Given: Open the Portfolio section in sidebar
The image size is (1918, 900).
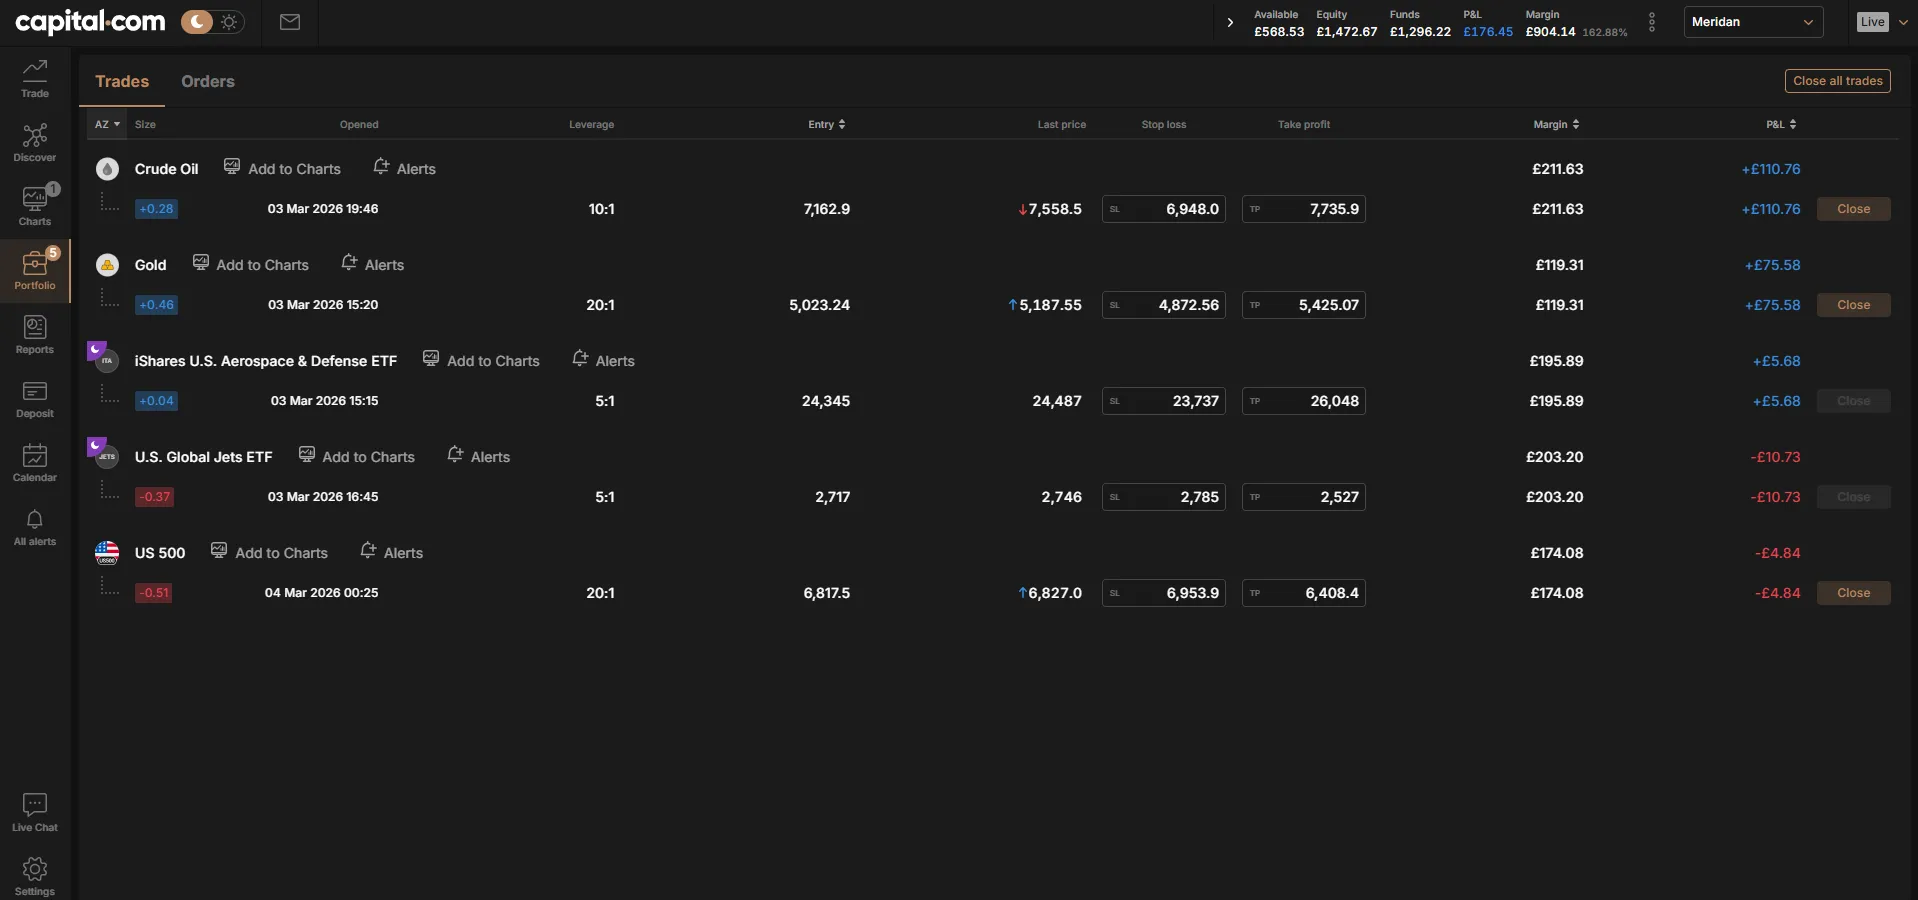Looking at the screenshot, I should pyautogui.click(x=35, y=270).
